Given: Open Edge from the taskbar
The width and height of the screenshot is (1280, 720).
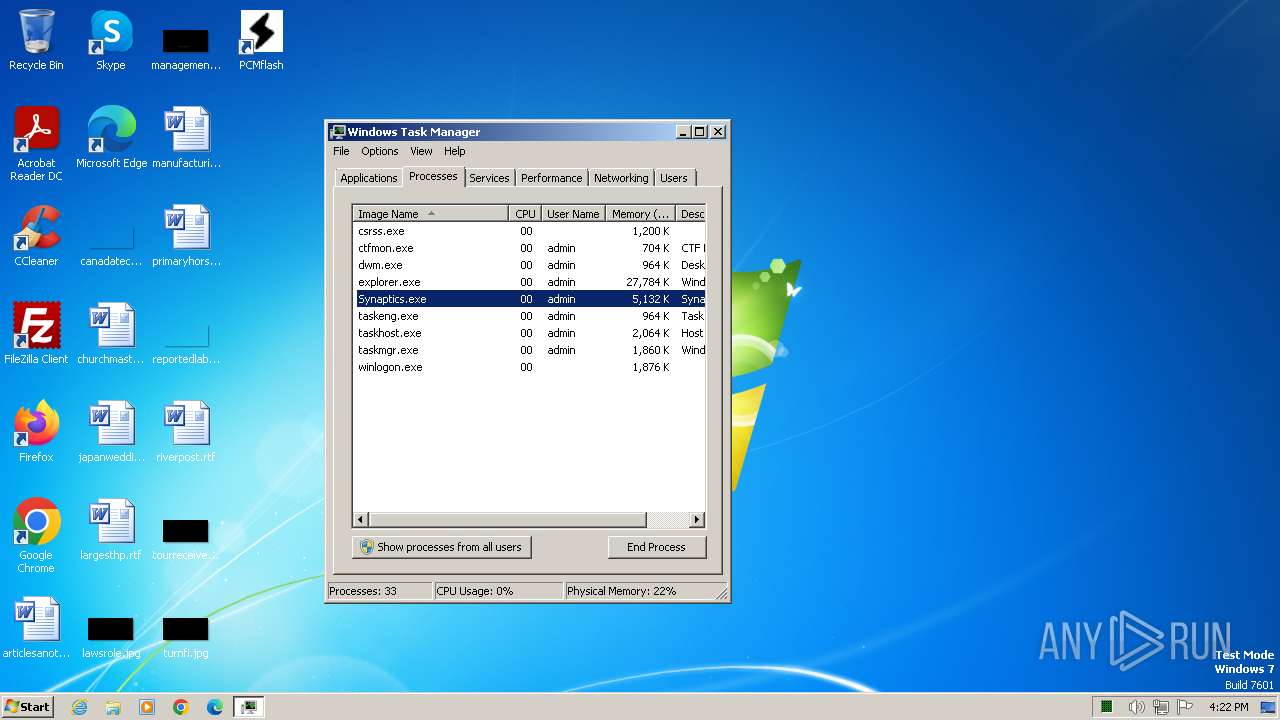Looking at the screenshot, I should (x=215, y=707).
